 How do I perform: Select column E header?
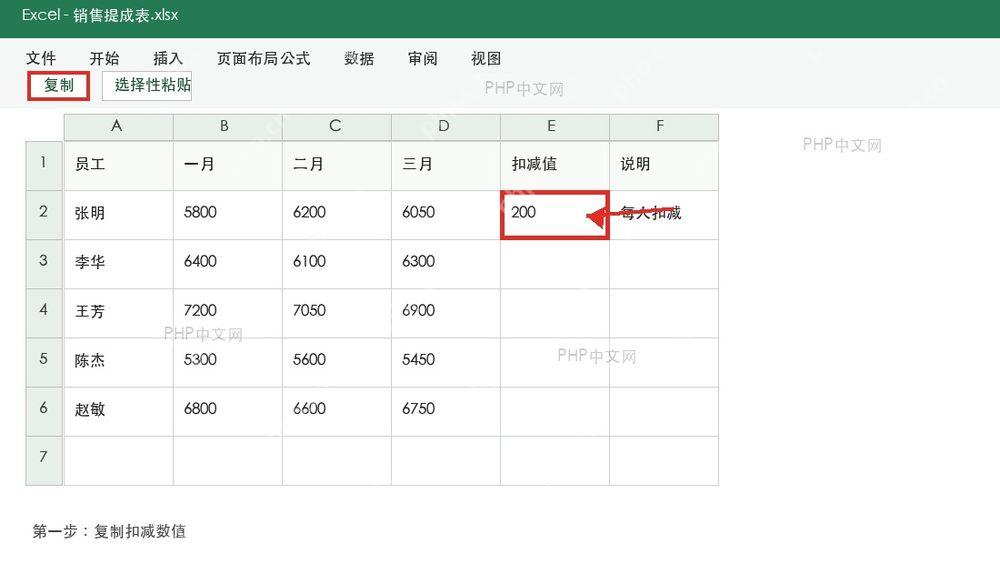click(554, 127)
